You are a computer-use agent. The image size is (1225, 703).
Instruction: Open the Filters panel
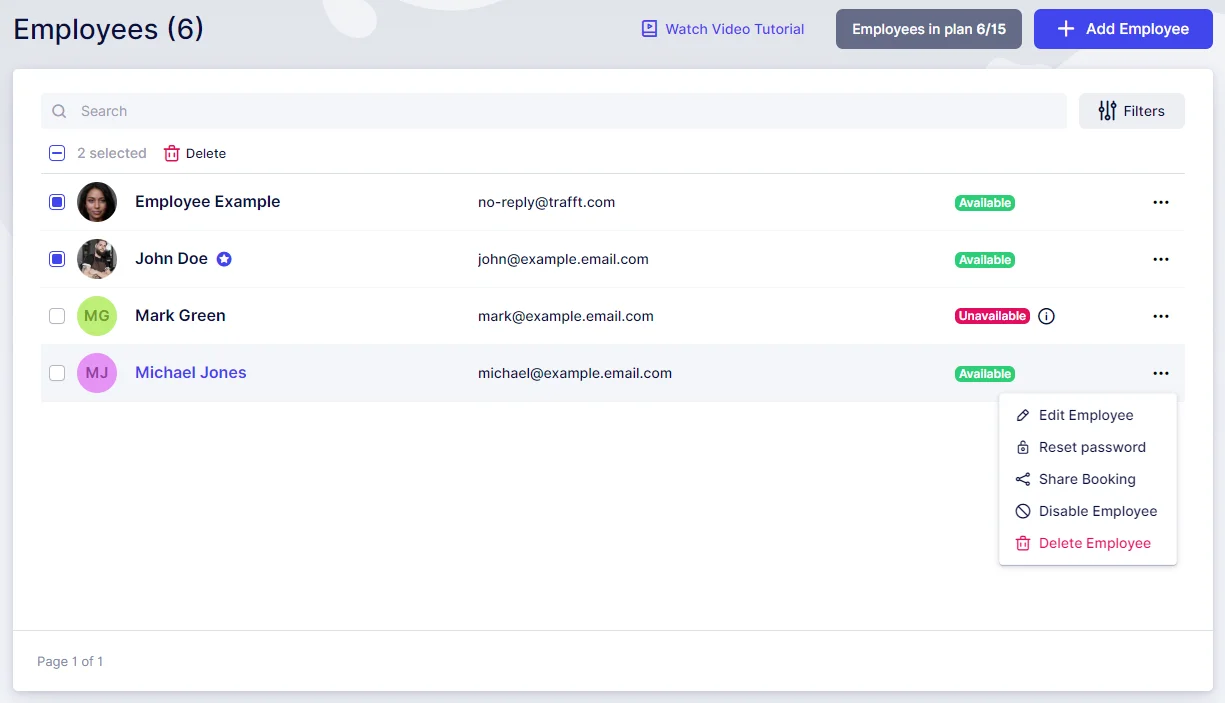coord(1131,111)
